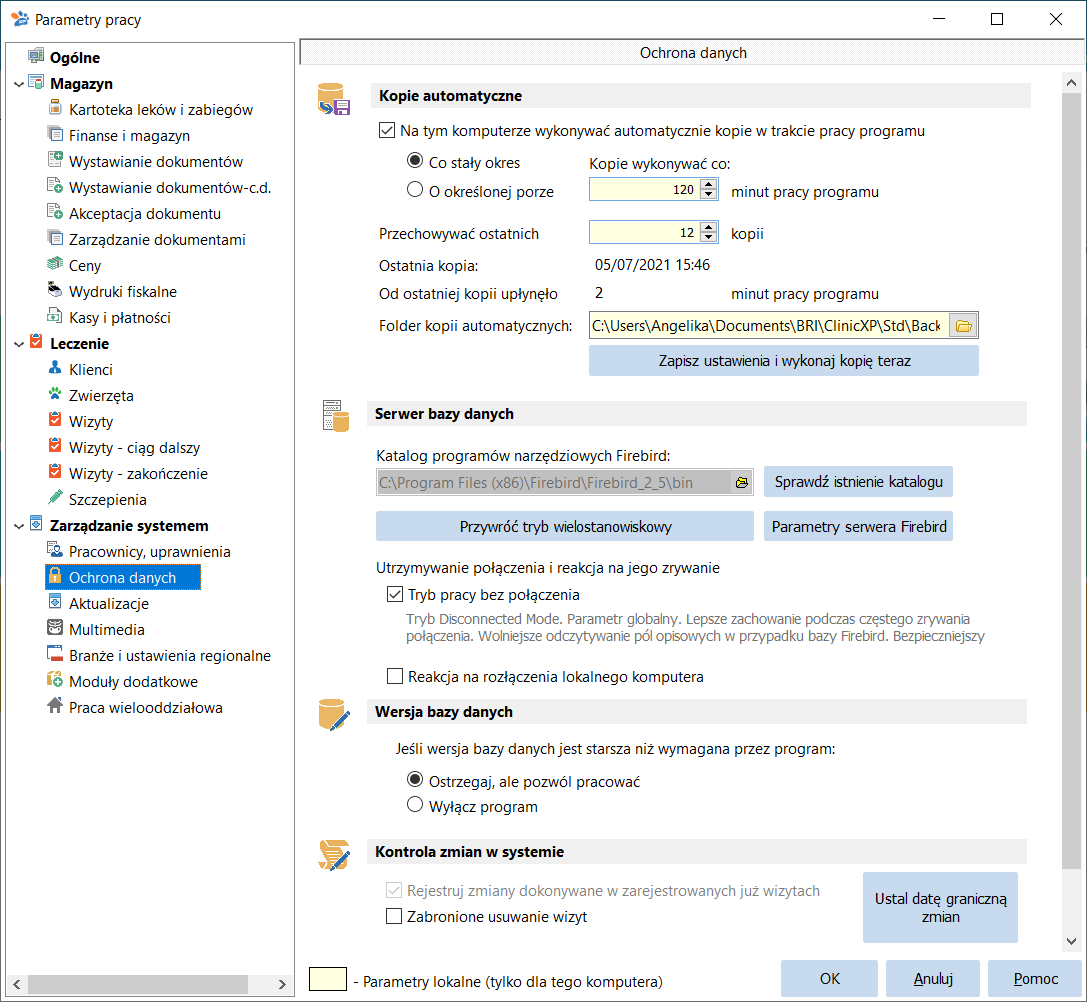Screen dimensions: 1087x1002
Task: Click the Magazyn section icon
Action: point(36,83)
